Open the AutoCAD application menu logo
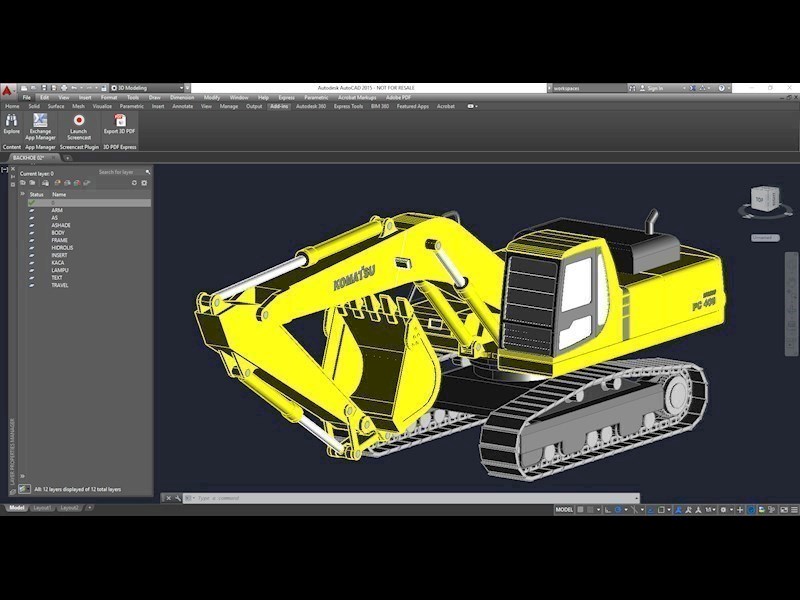Image resolution: width=800 pixels, height=600 pixels. point(7,91)
